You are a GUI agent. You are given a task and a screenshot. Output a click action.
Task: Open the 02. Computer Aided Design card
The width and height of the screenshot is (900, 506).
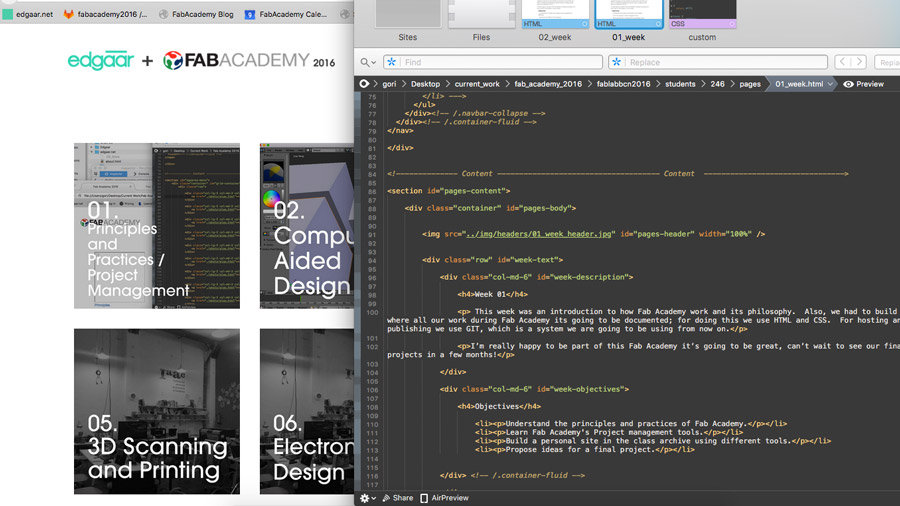tap(307, 225)
